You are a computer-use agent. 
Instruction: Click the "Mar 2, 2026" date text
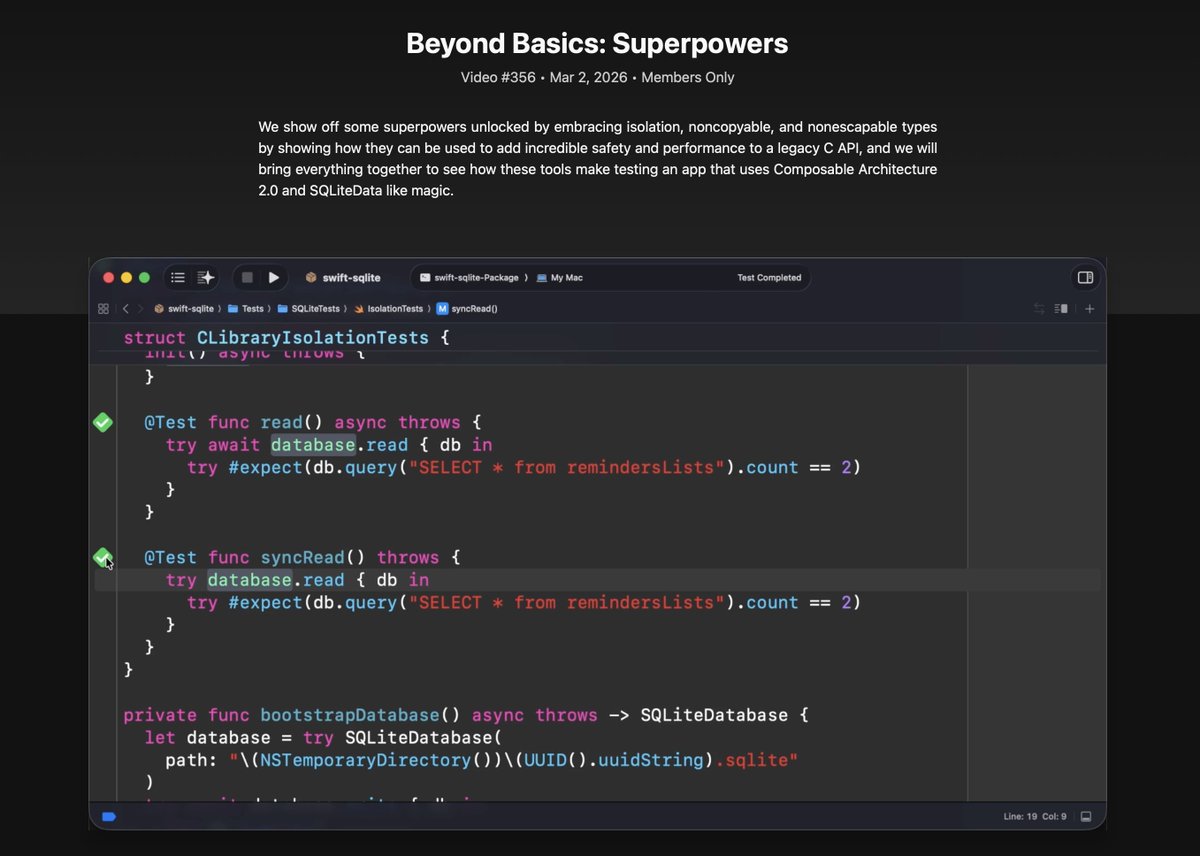point(588,77)
